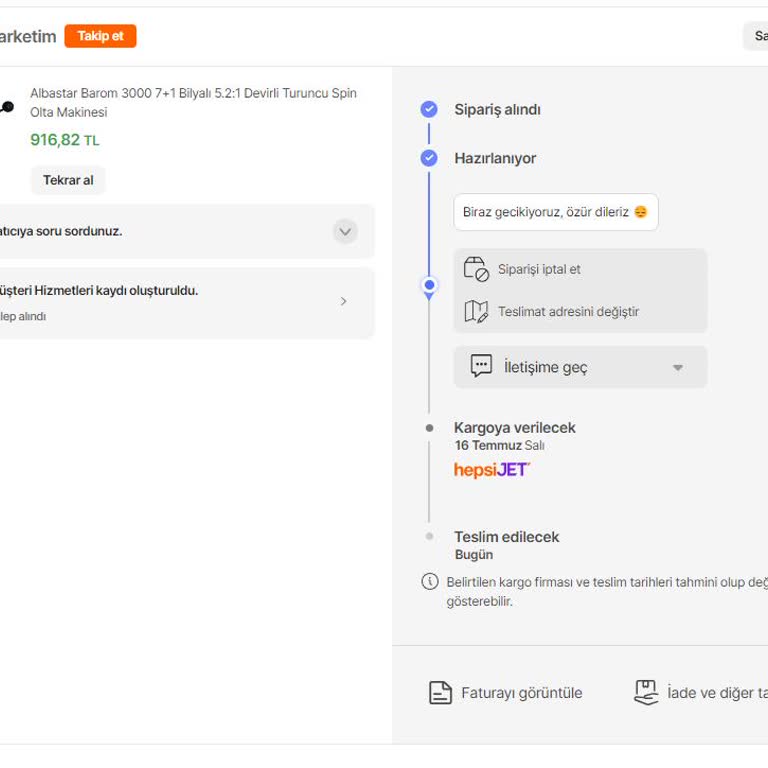768x768 pixels.
Task: Click the İletişime geç dropdown arrow
Action: pos(677,367)
